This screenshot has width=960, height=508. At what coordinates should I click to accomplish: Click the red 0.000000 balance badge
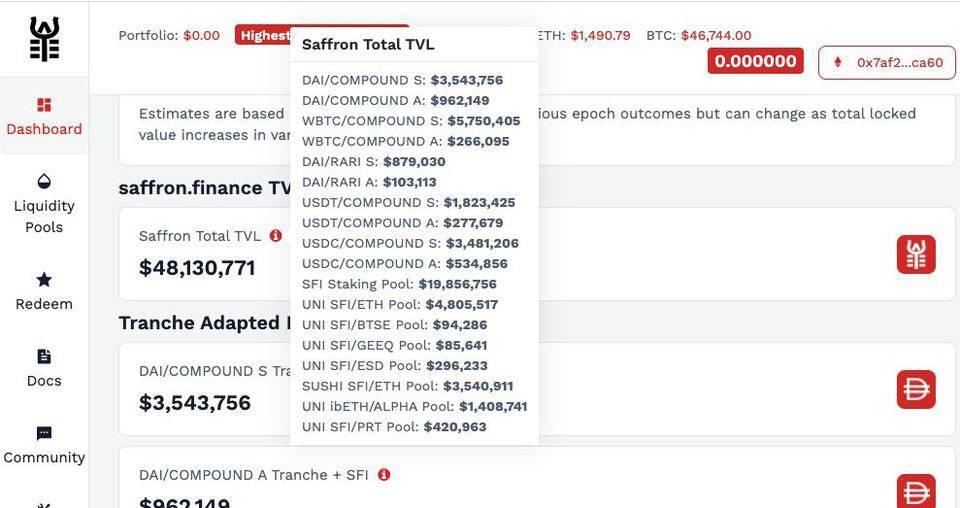tap(755, 61)
